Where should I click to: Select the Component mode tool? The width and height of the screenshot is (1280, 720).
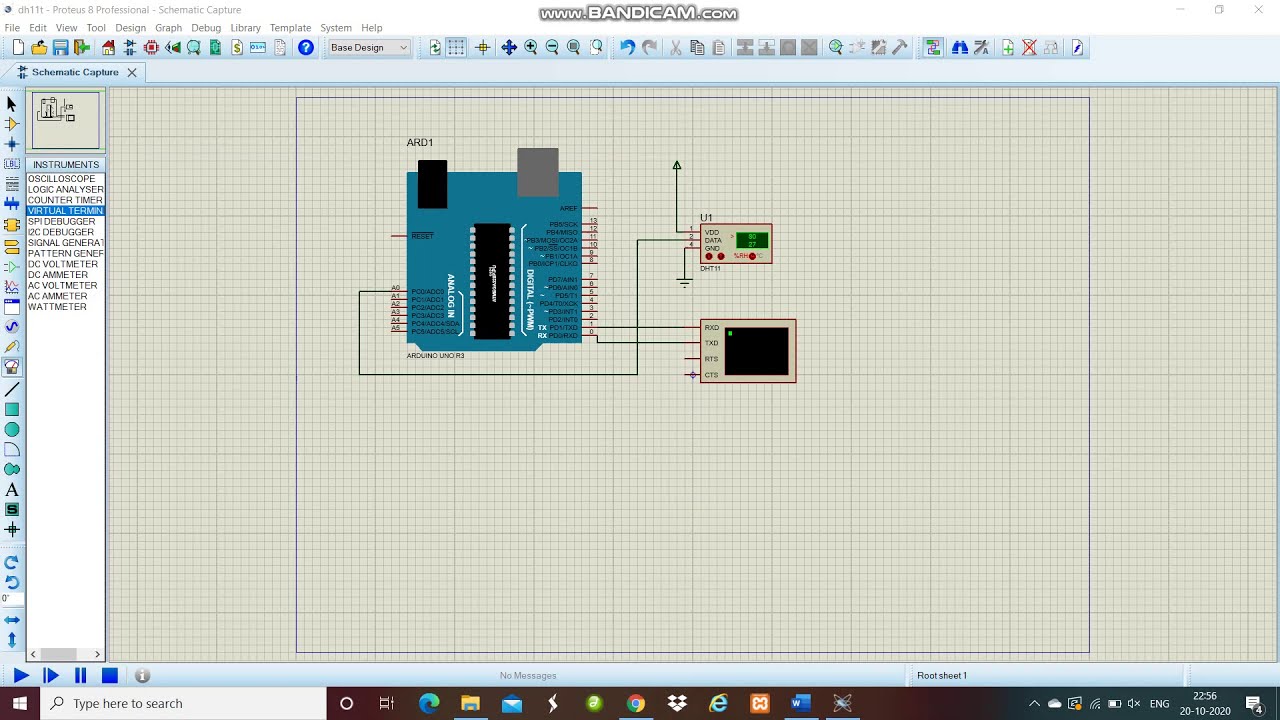pos(12,124)
